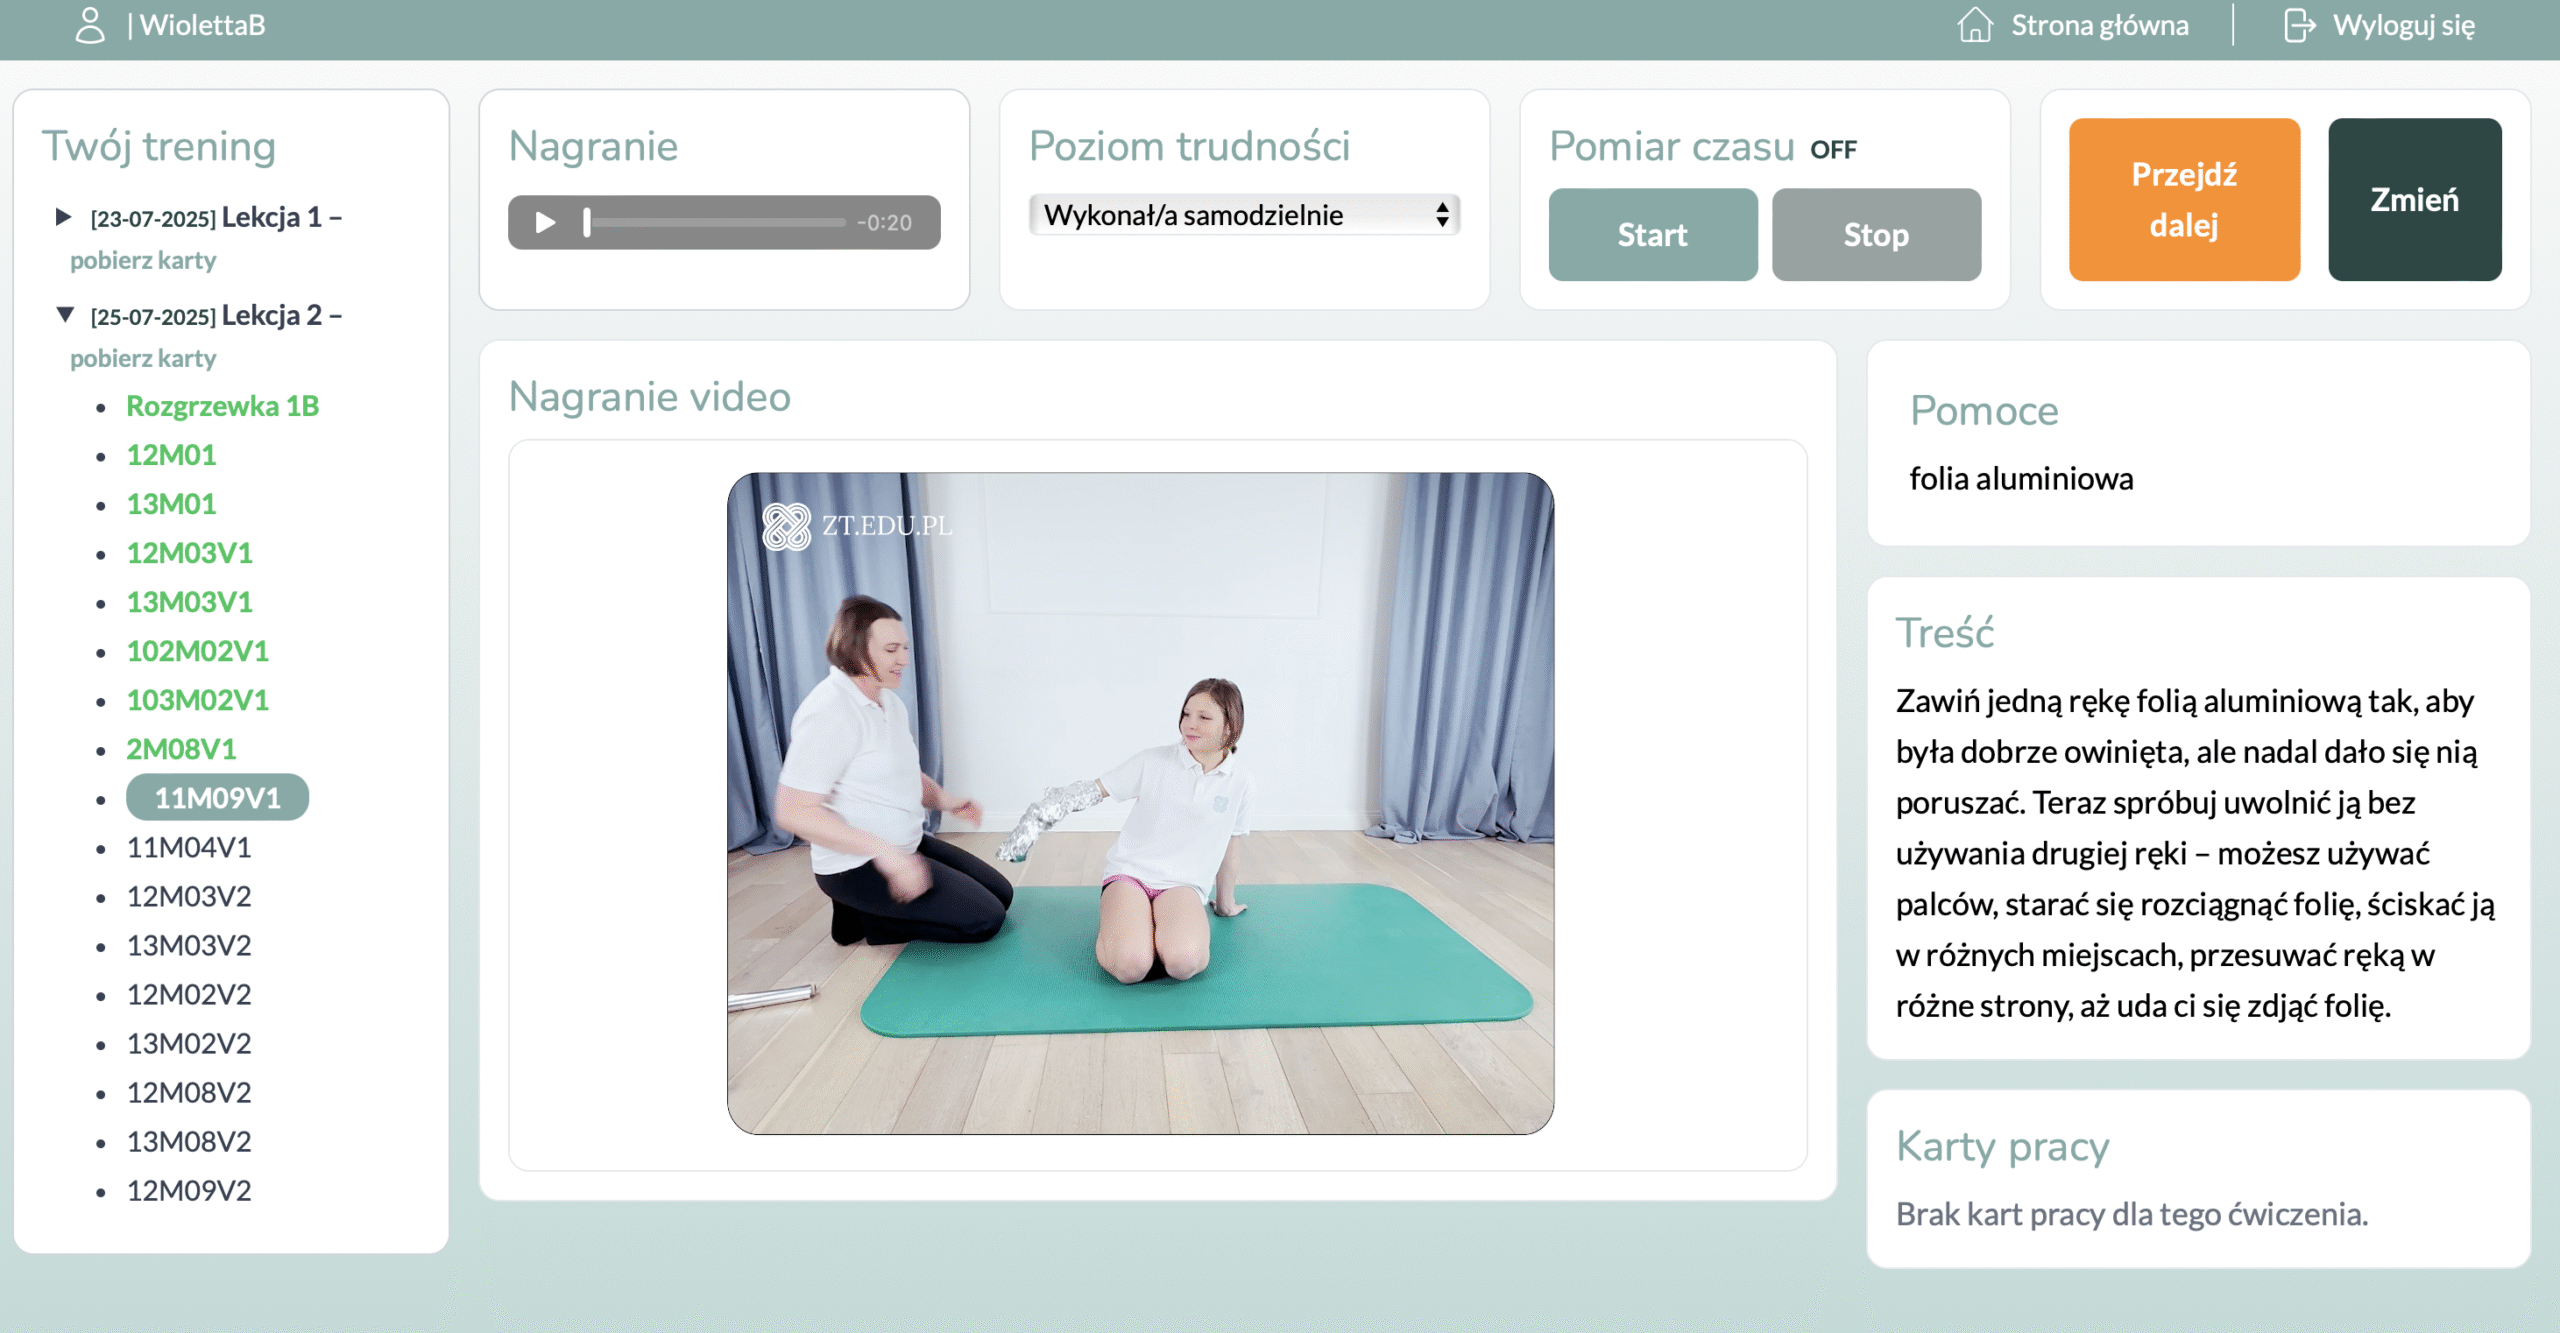Click the user profile icon next to WiolettaB
2560x1333 pixels.
point(90,25)
